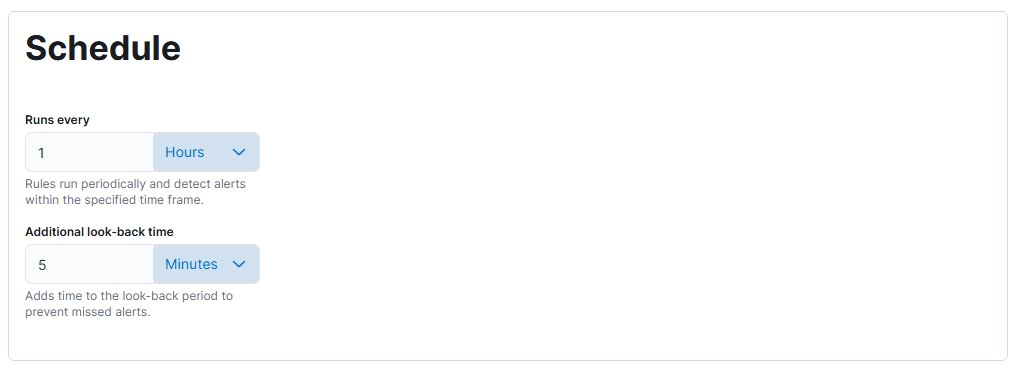Image resolution: width=1016 pixels, height=372 pixels.
Task: Click the chevron arrow beside Minutes
Action: pyautogui.click(x=239, y=264)
